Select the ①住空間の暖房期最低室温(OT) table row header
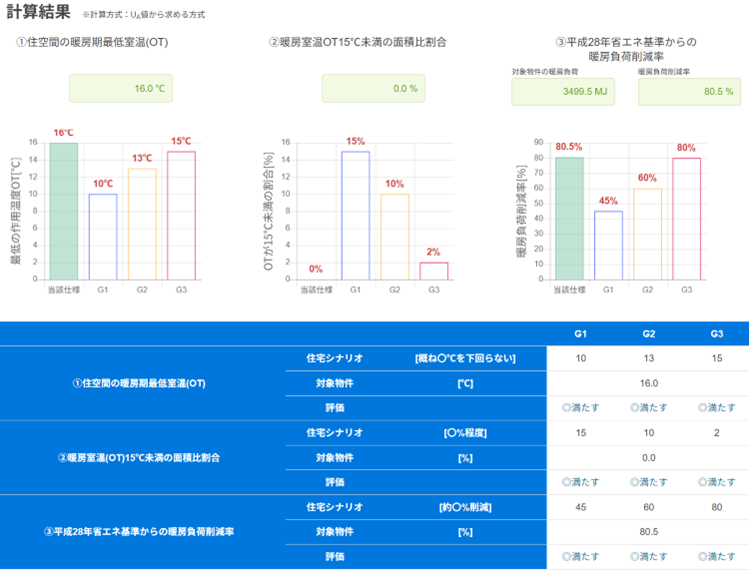The width and height of the screenshot is (749, 570). (x=138, y=383)
